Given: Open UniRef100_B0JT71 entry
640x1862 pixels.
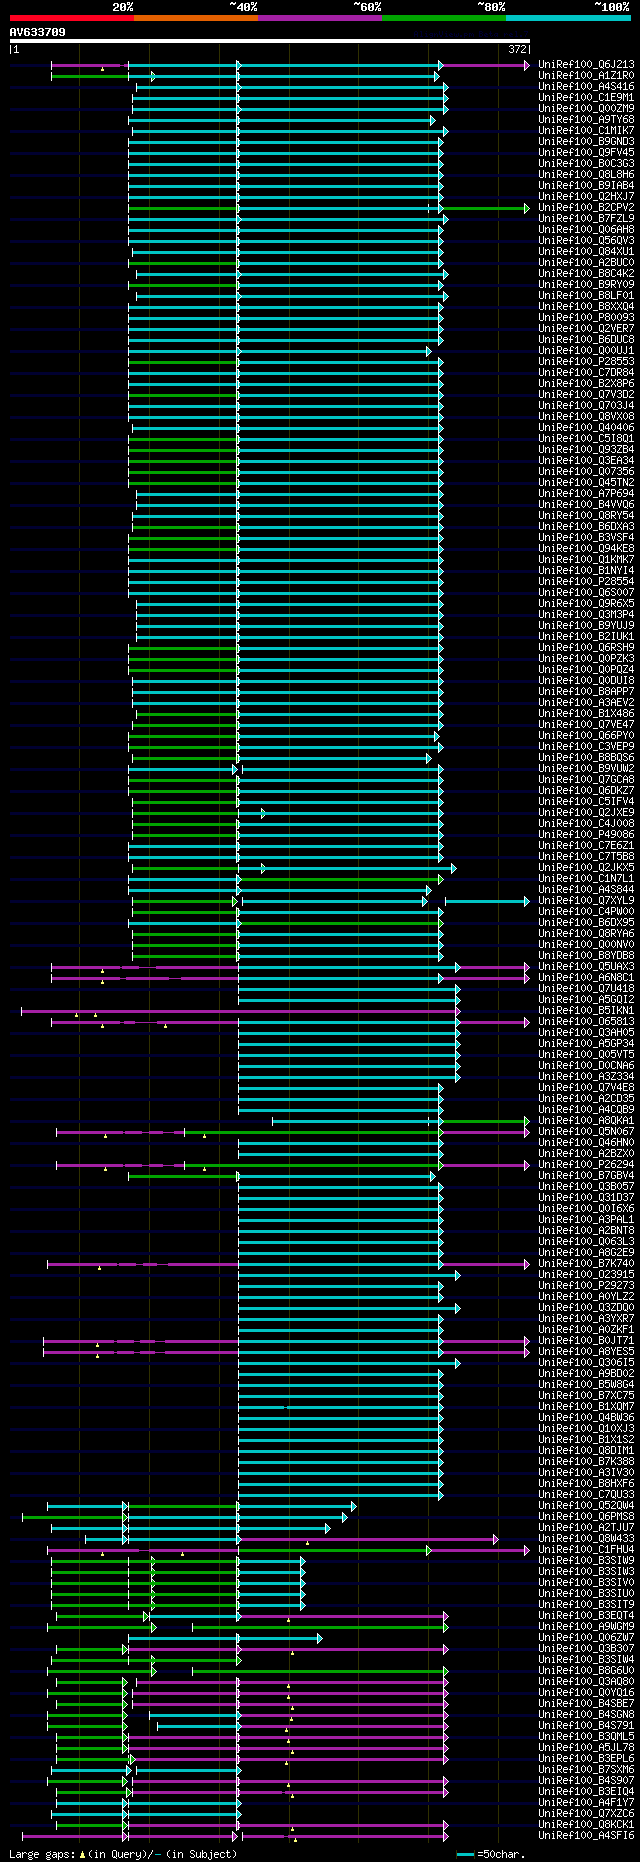Looking at the screenshot, I should [586, 1341].
